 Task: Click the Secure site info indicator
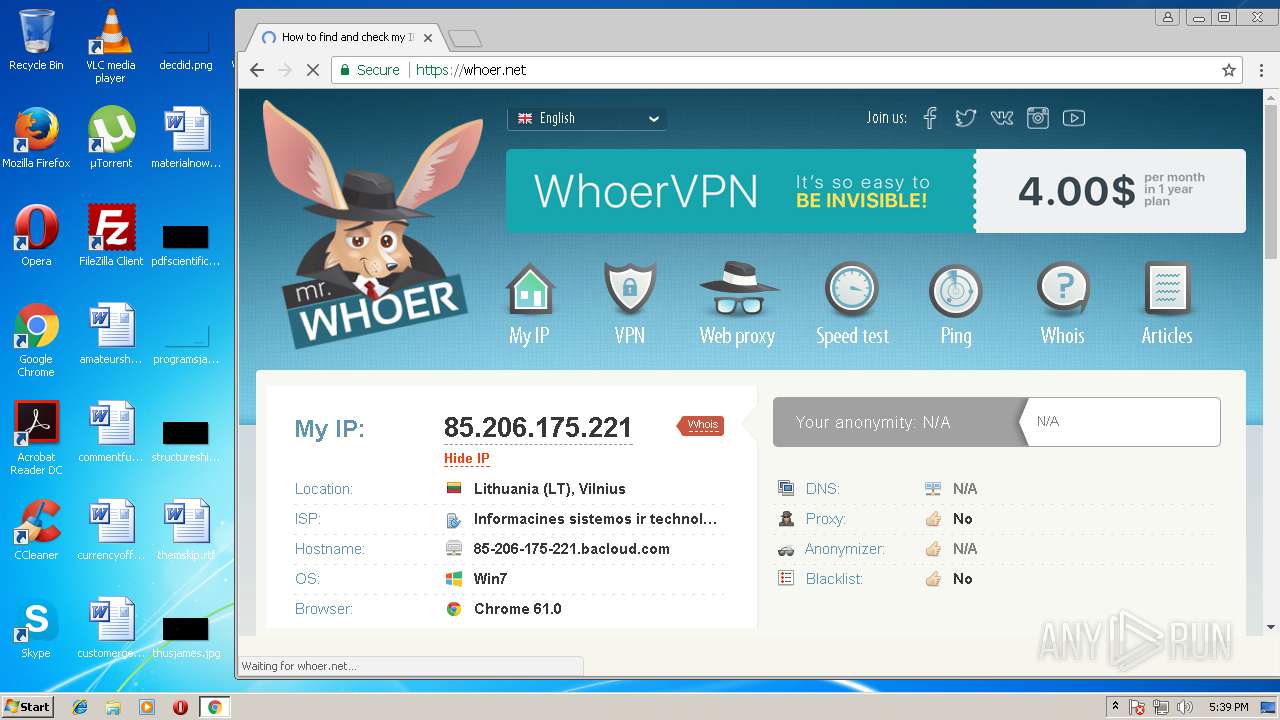pyautogui.click(x=369, y=70)
